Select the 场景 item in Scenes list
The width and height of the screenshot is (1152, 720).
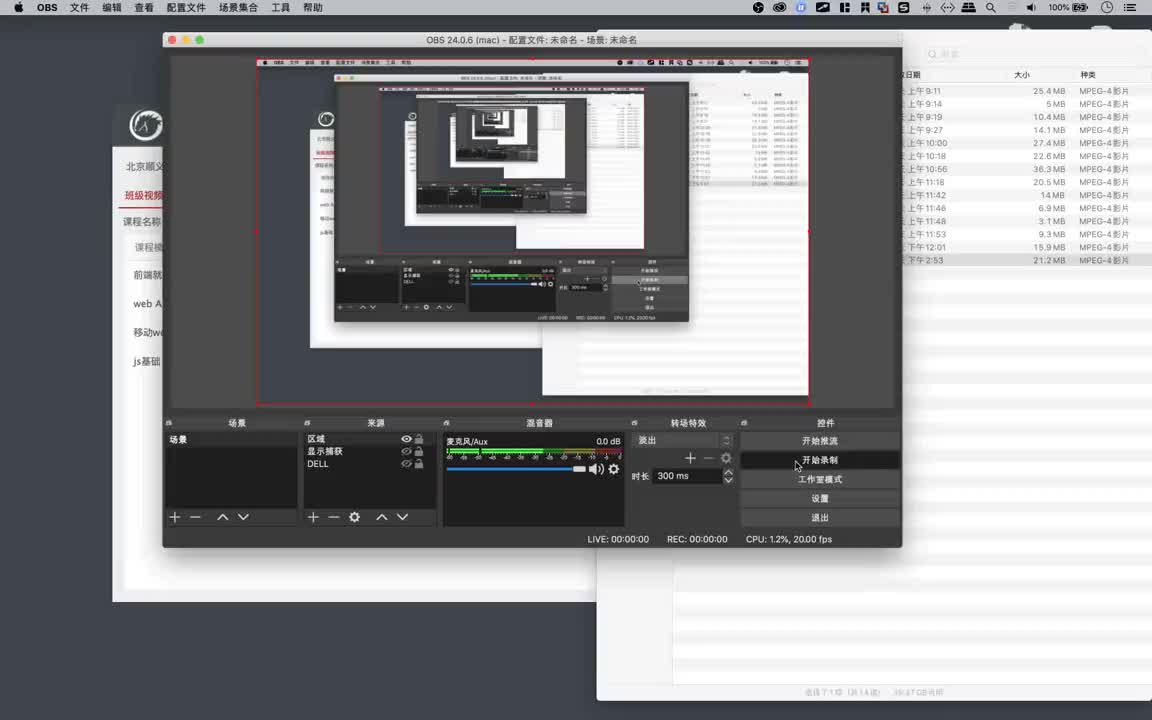pos(231,439)
